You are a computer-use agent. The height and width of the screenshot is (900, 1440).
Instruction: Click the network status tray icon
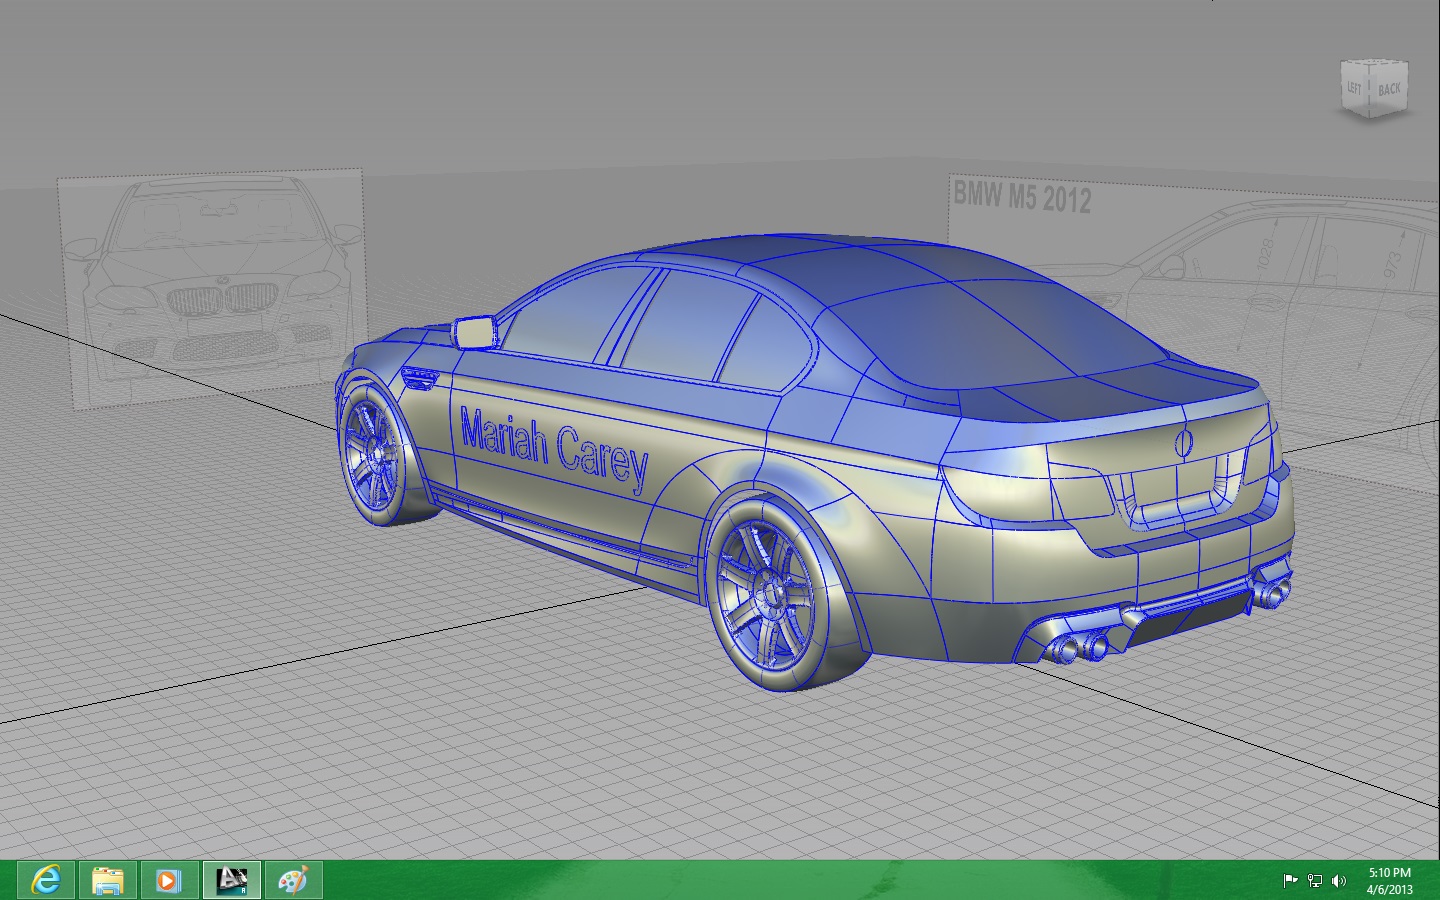pyautogui.click(x=1314, y=881)
